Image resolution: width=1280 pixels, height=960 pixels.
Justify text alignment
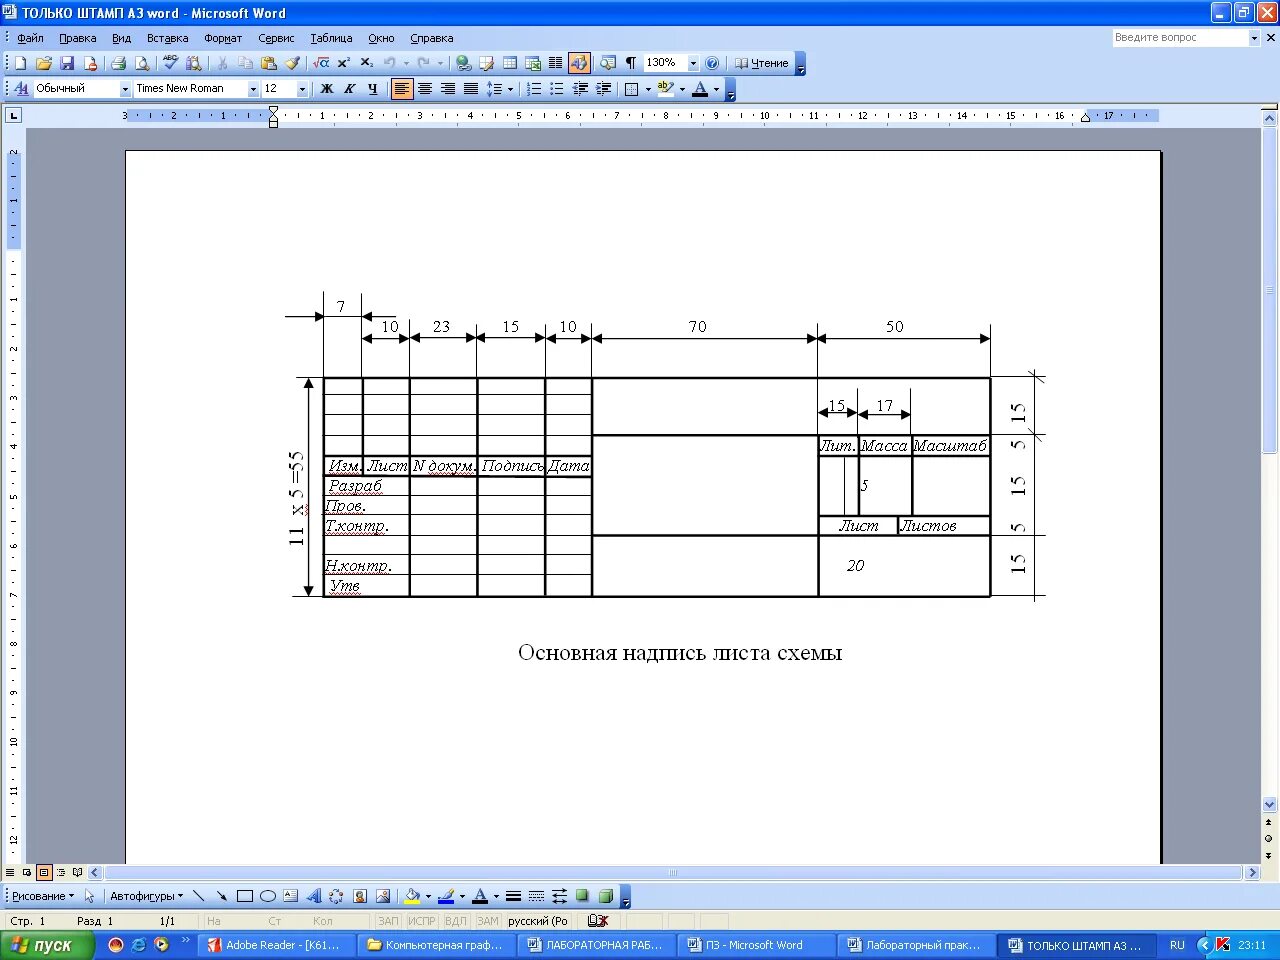(x=471, y=89)
